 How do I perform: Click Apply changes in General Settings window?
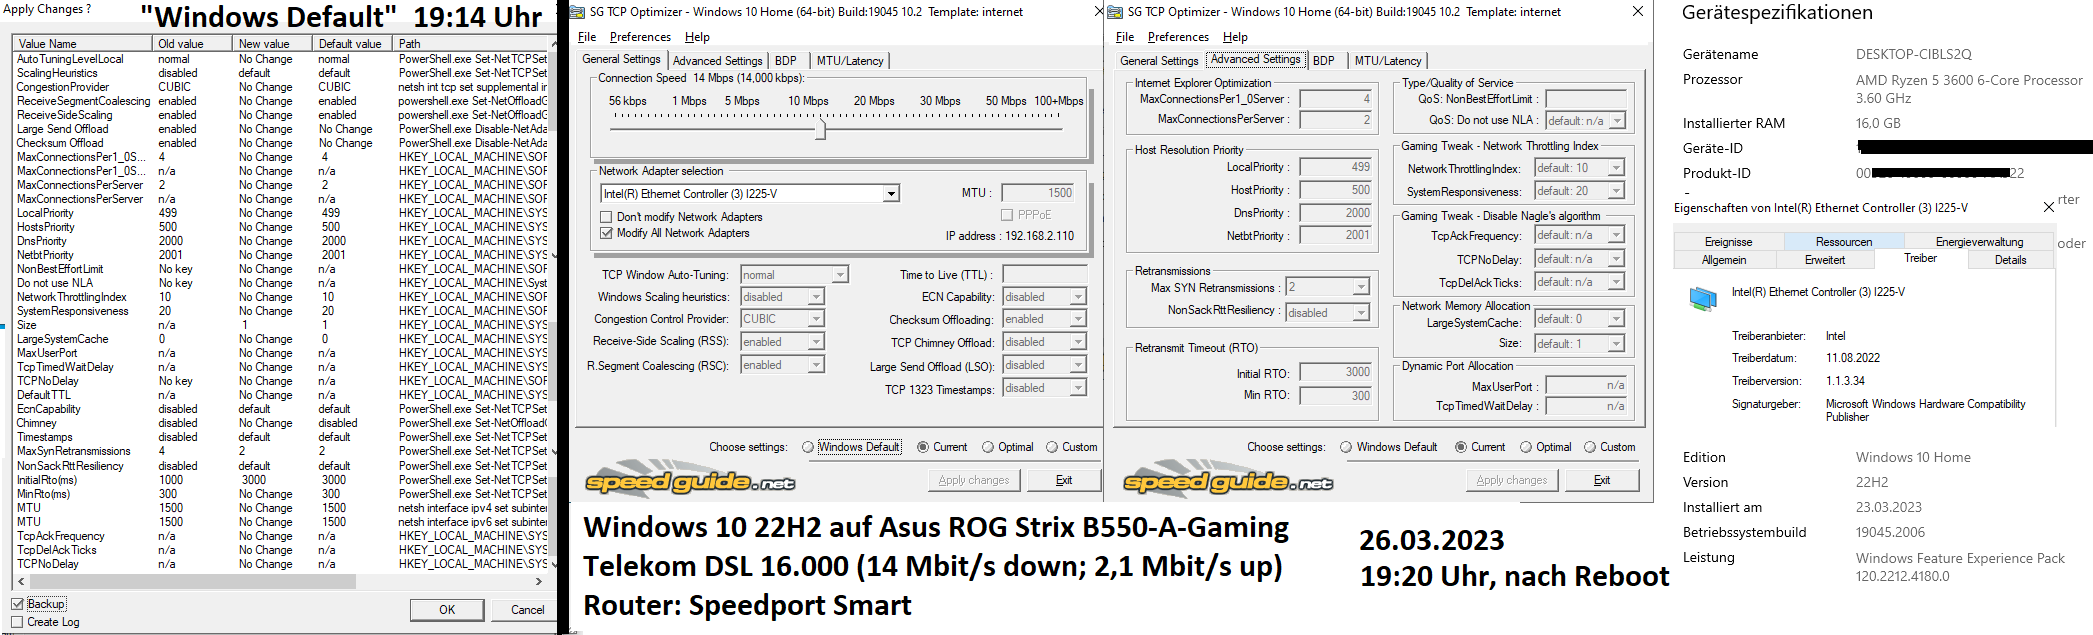pos(974,480)
